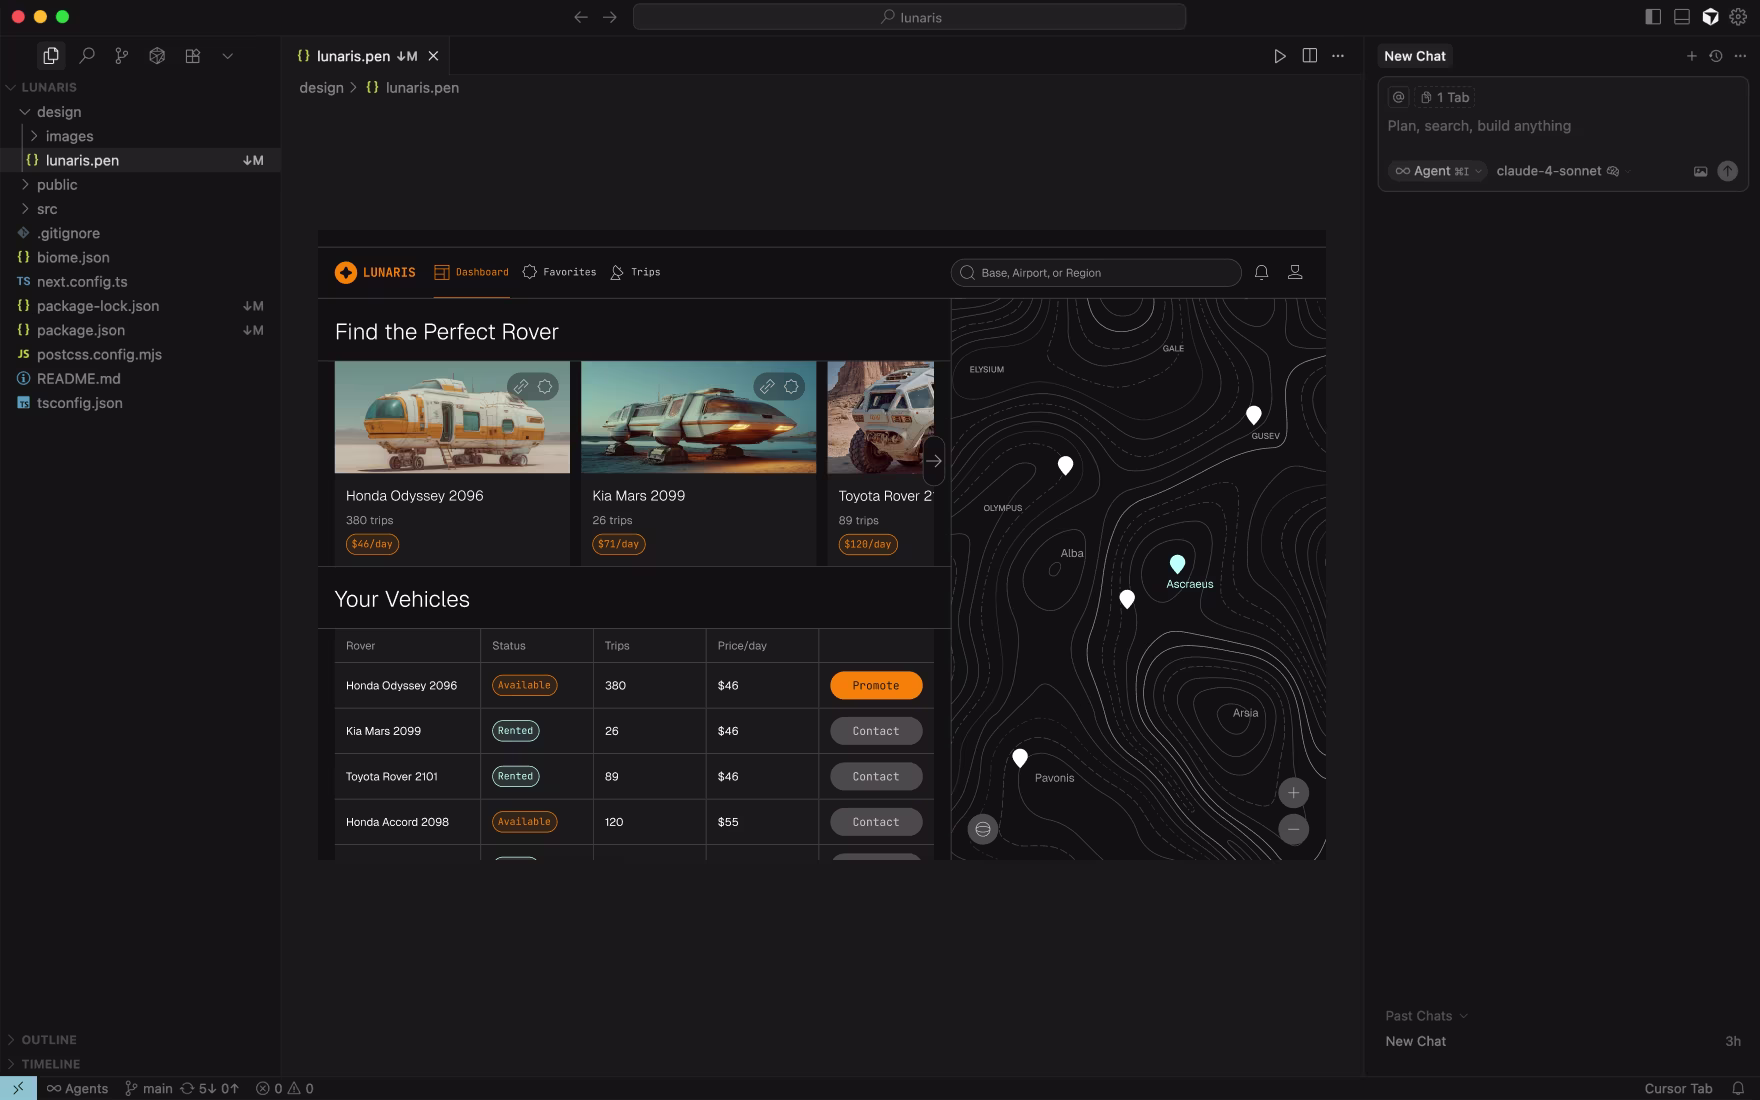This screenshot has width=1760, height=1100.
Task: Open chat history clock icon
Action: tap(1716, 56)
